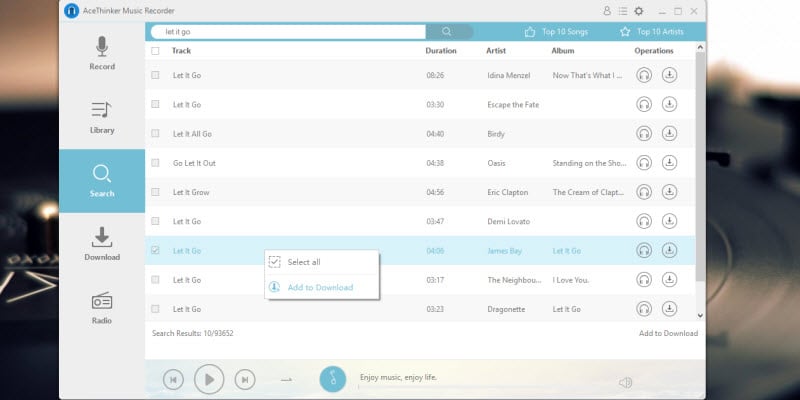Check the Let It All Go checkbox

[x=155, y=134]
